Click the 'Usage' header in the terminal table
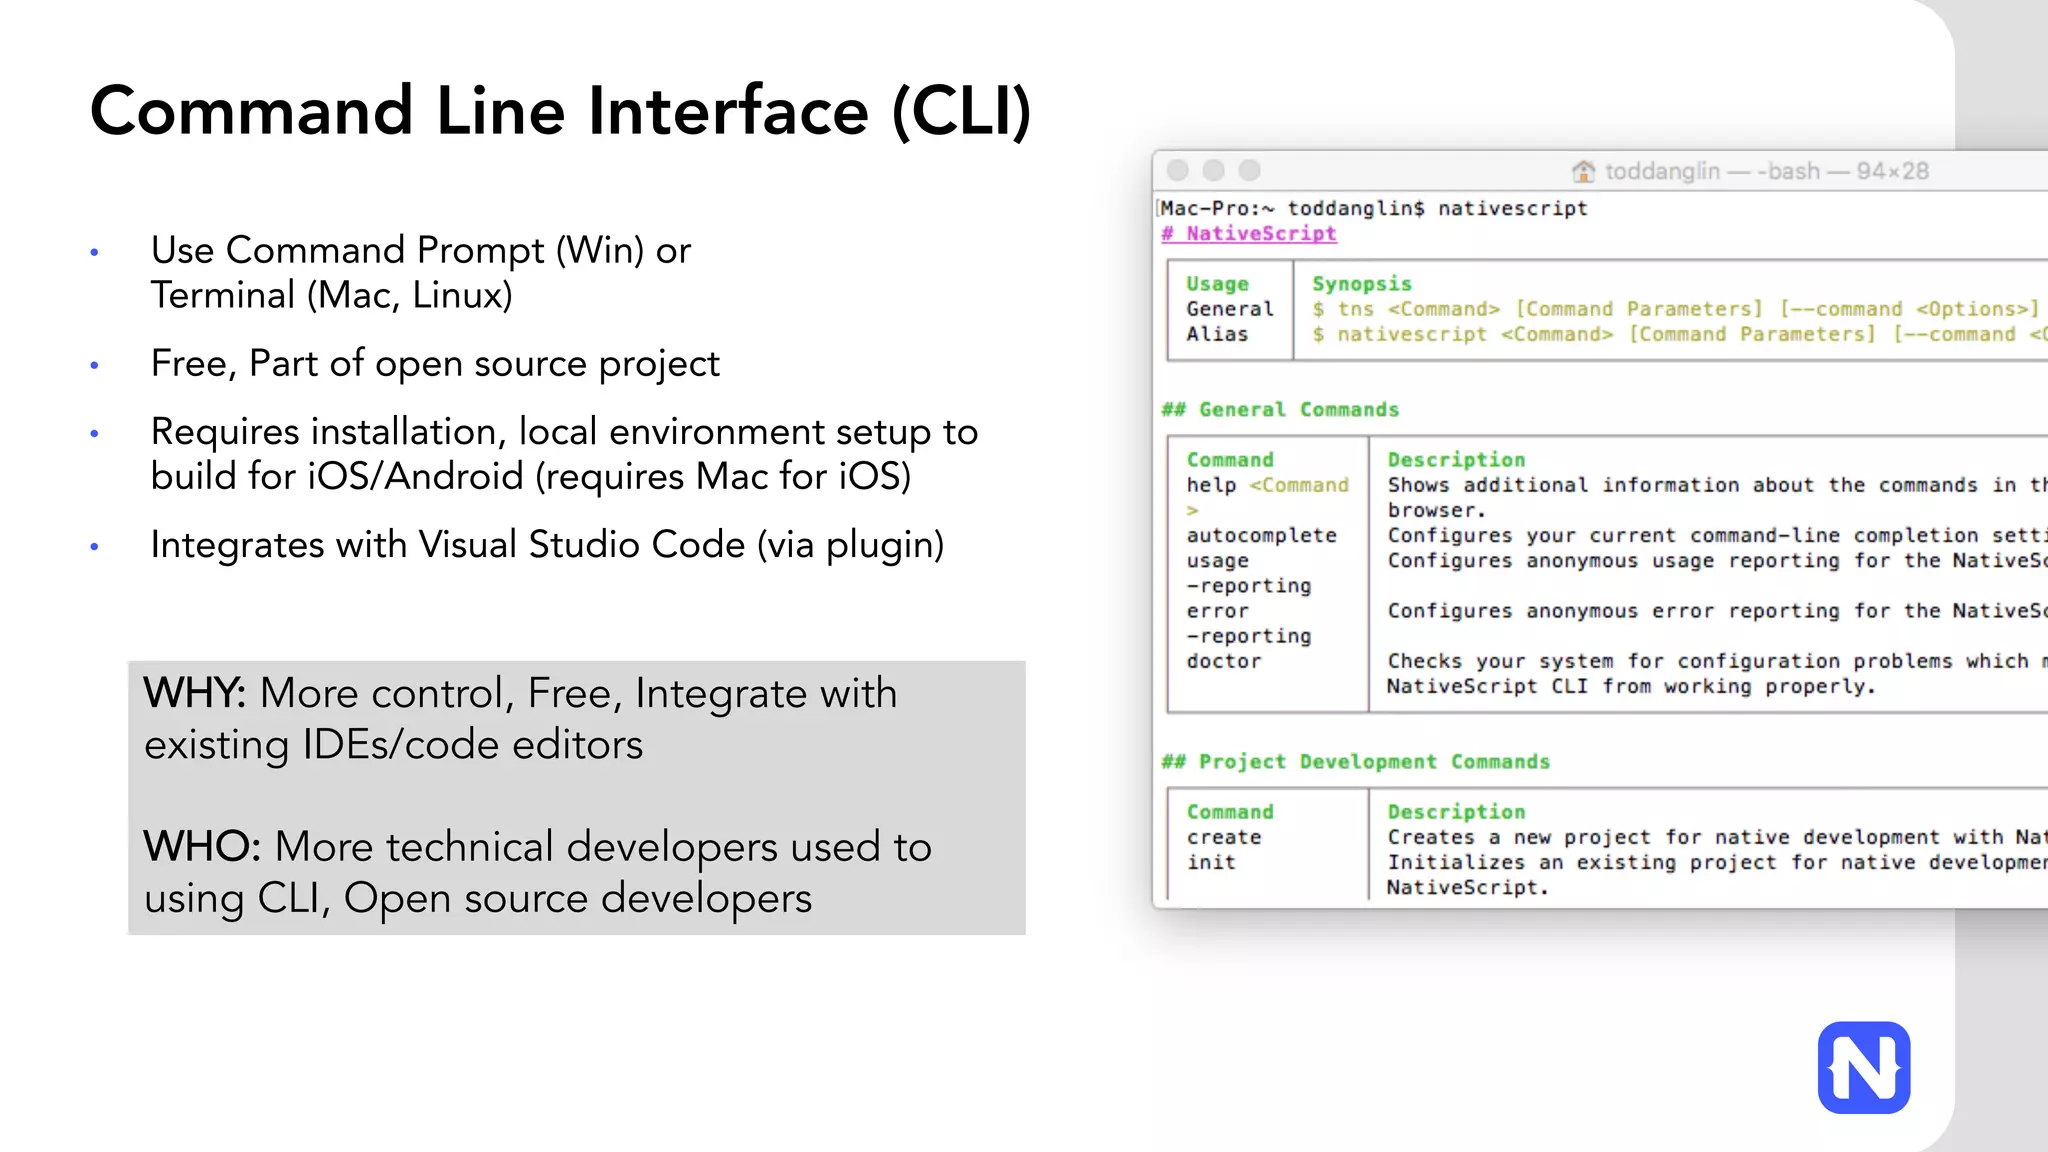2048x1152 pixels. pos(1217,284)
